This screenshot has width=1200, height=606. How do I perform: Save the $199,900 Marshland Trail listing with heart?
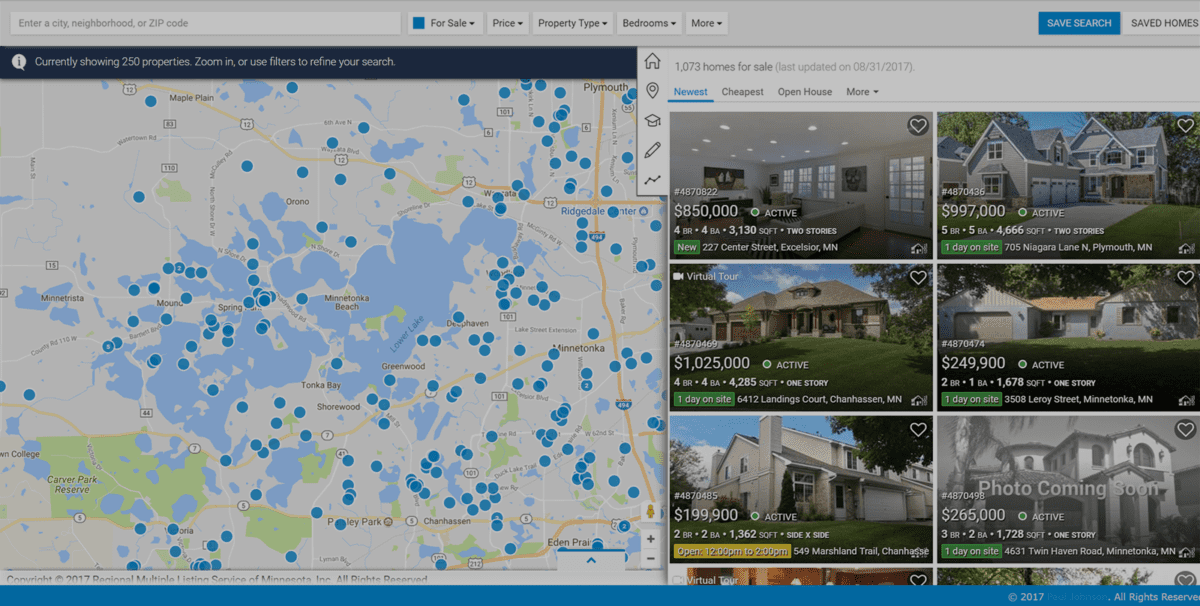click(917, 430)
